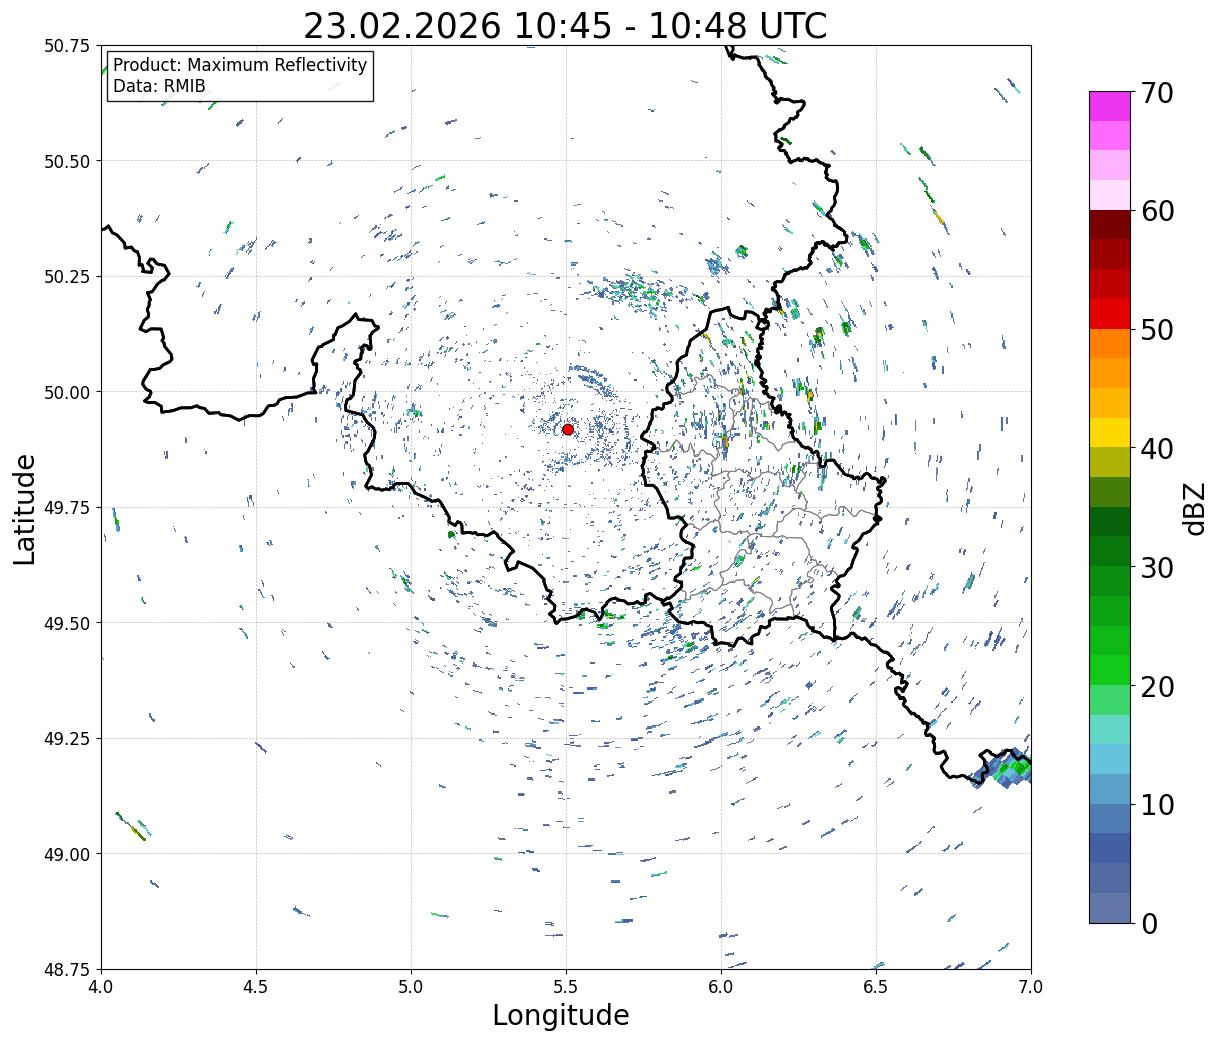Click the colorbar tick label 10

tap(1157, 804)
